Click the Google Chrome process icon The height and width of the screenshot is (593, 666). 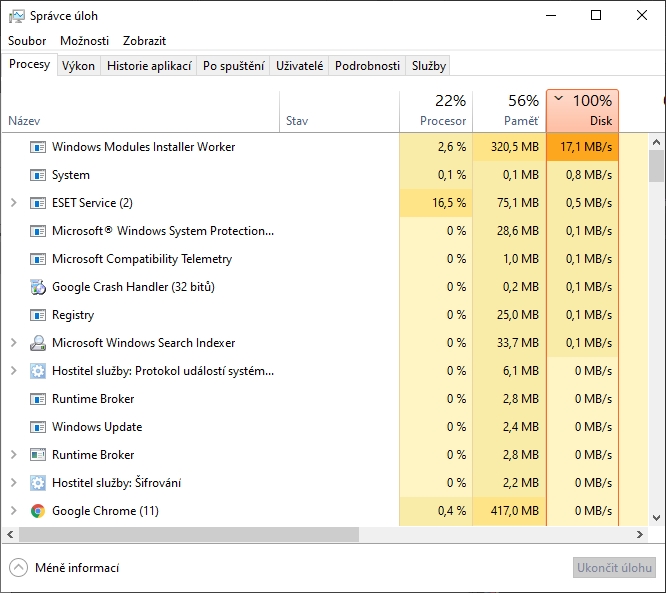tap(38, 511)
